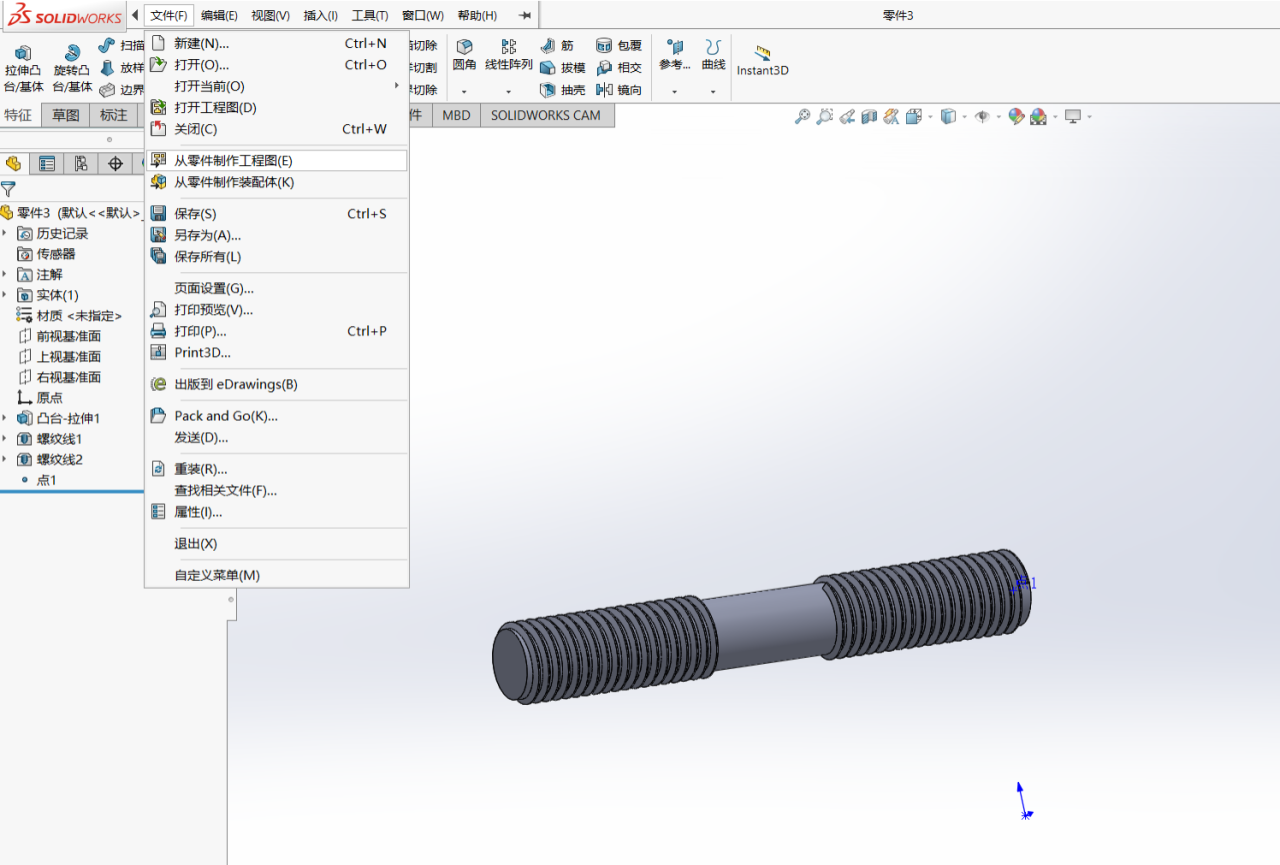The image size is (1280, 865).
Task: Click the View Settings monitor icon
Action: tap(1073, 117)
